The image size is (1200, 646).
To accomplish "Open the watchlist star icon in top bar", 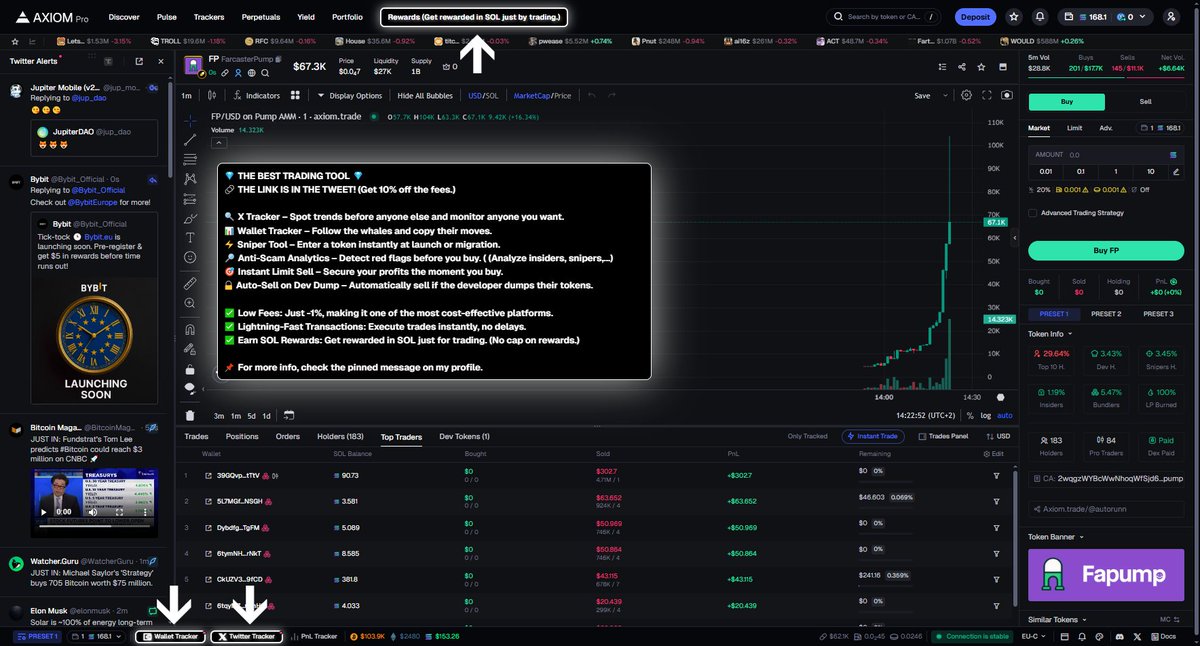I will pyautogui.click(x=1015, y=17).
